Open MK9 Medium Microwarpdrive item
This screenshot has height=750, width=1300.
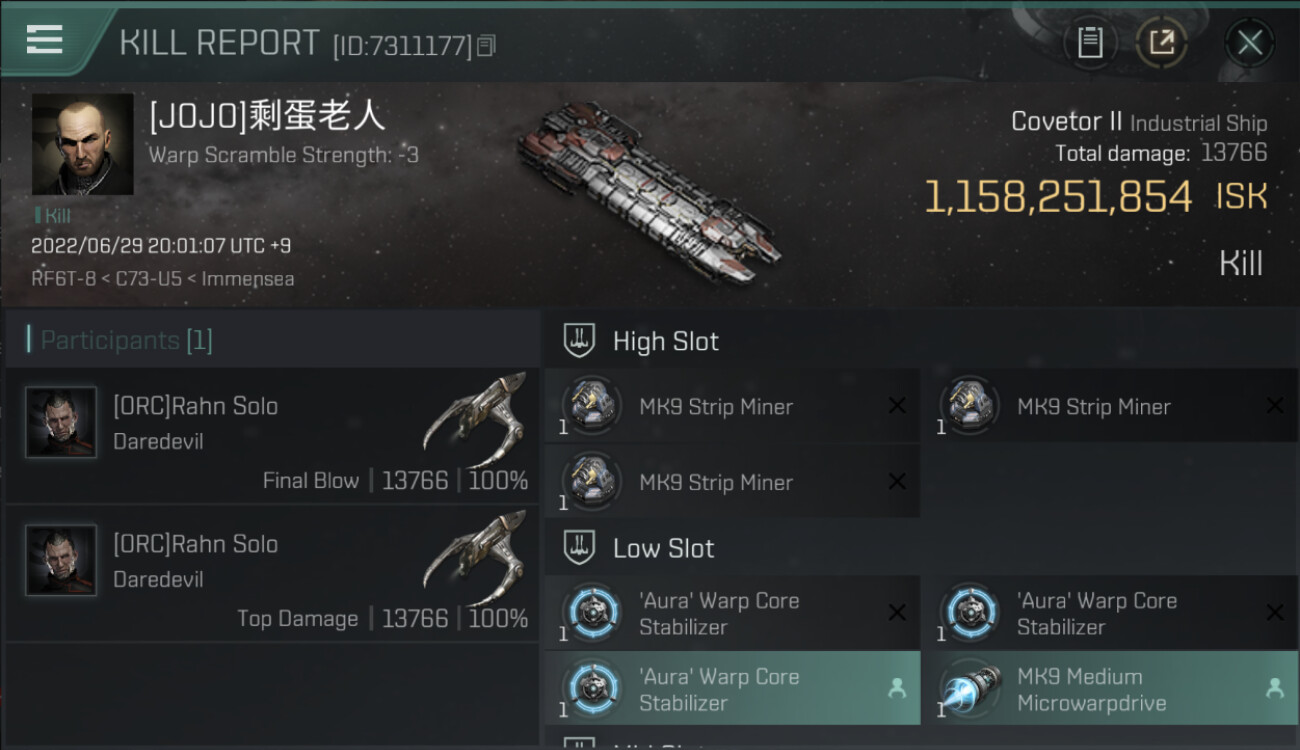point(1110,688)
